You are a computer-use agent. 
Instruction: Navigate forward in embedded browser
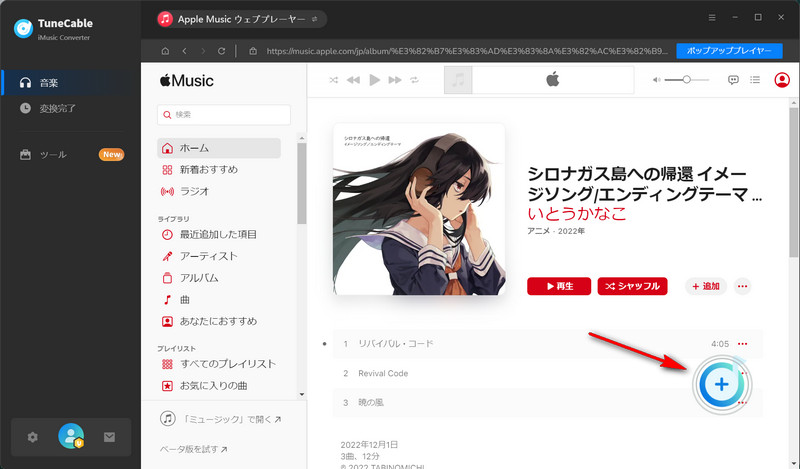pyautogui.click(x=203, y=51)
